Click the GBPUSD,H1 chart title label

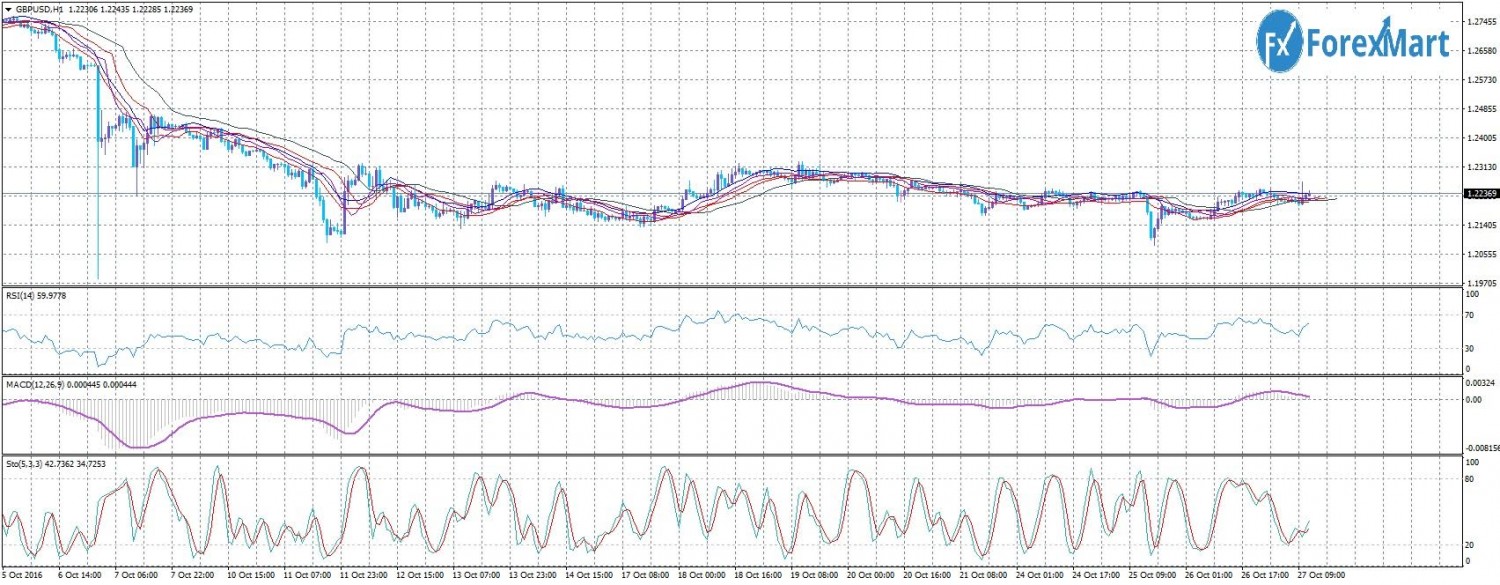point(40,9)
